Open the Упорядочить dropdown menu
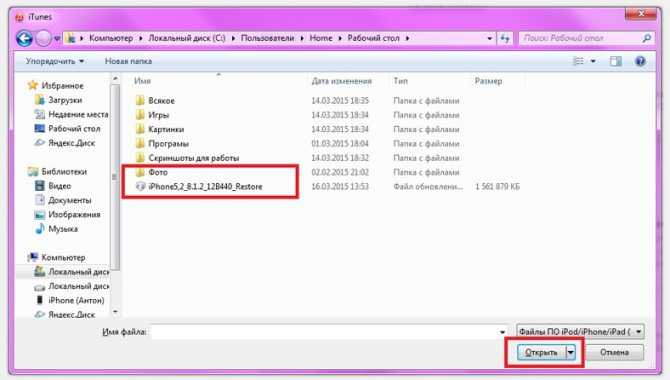This screenshot has width=670, height=380. coord(55,61)
